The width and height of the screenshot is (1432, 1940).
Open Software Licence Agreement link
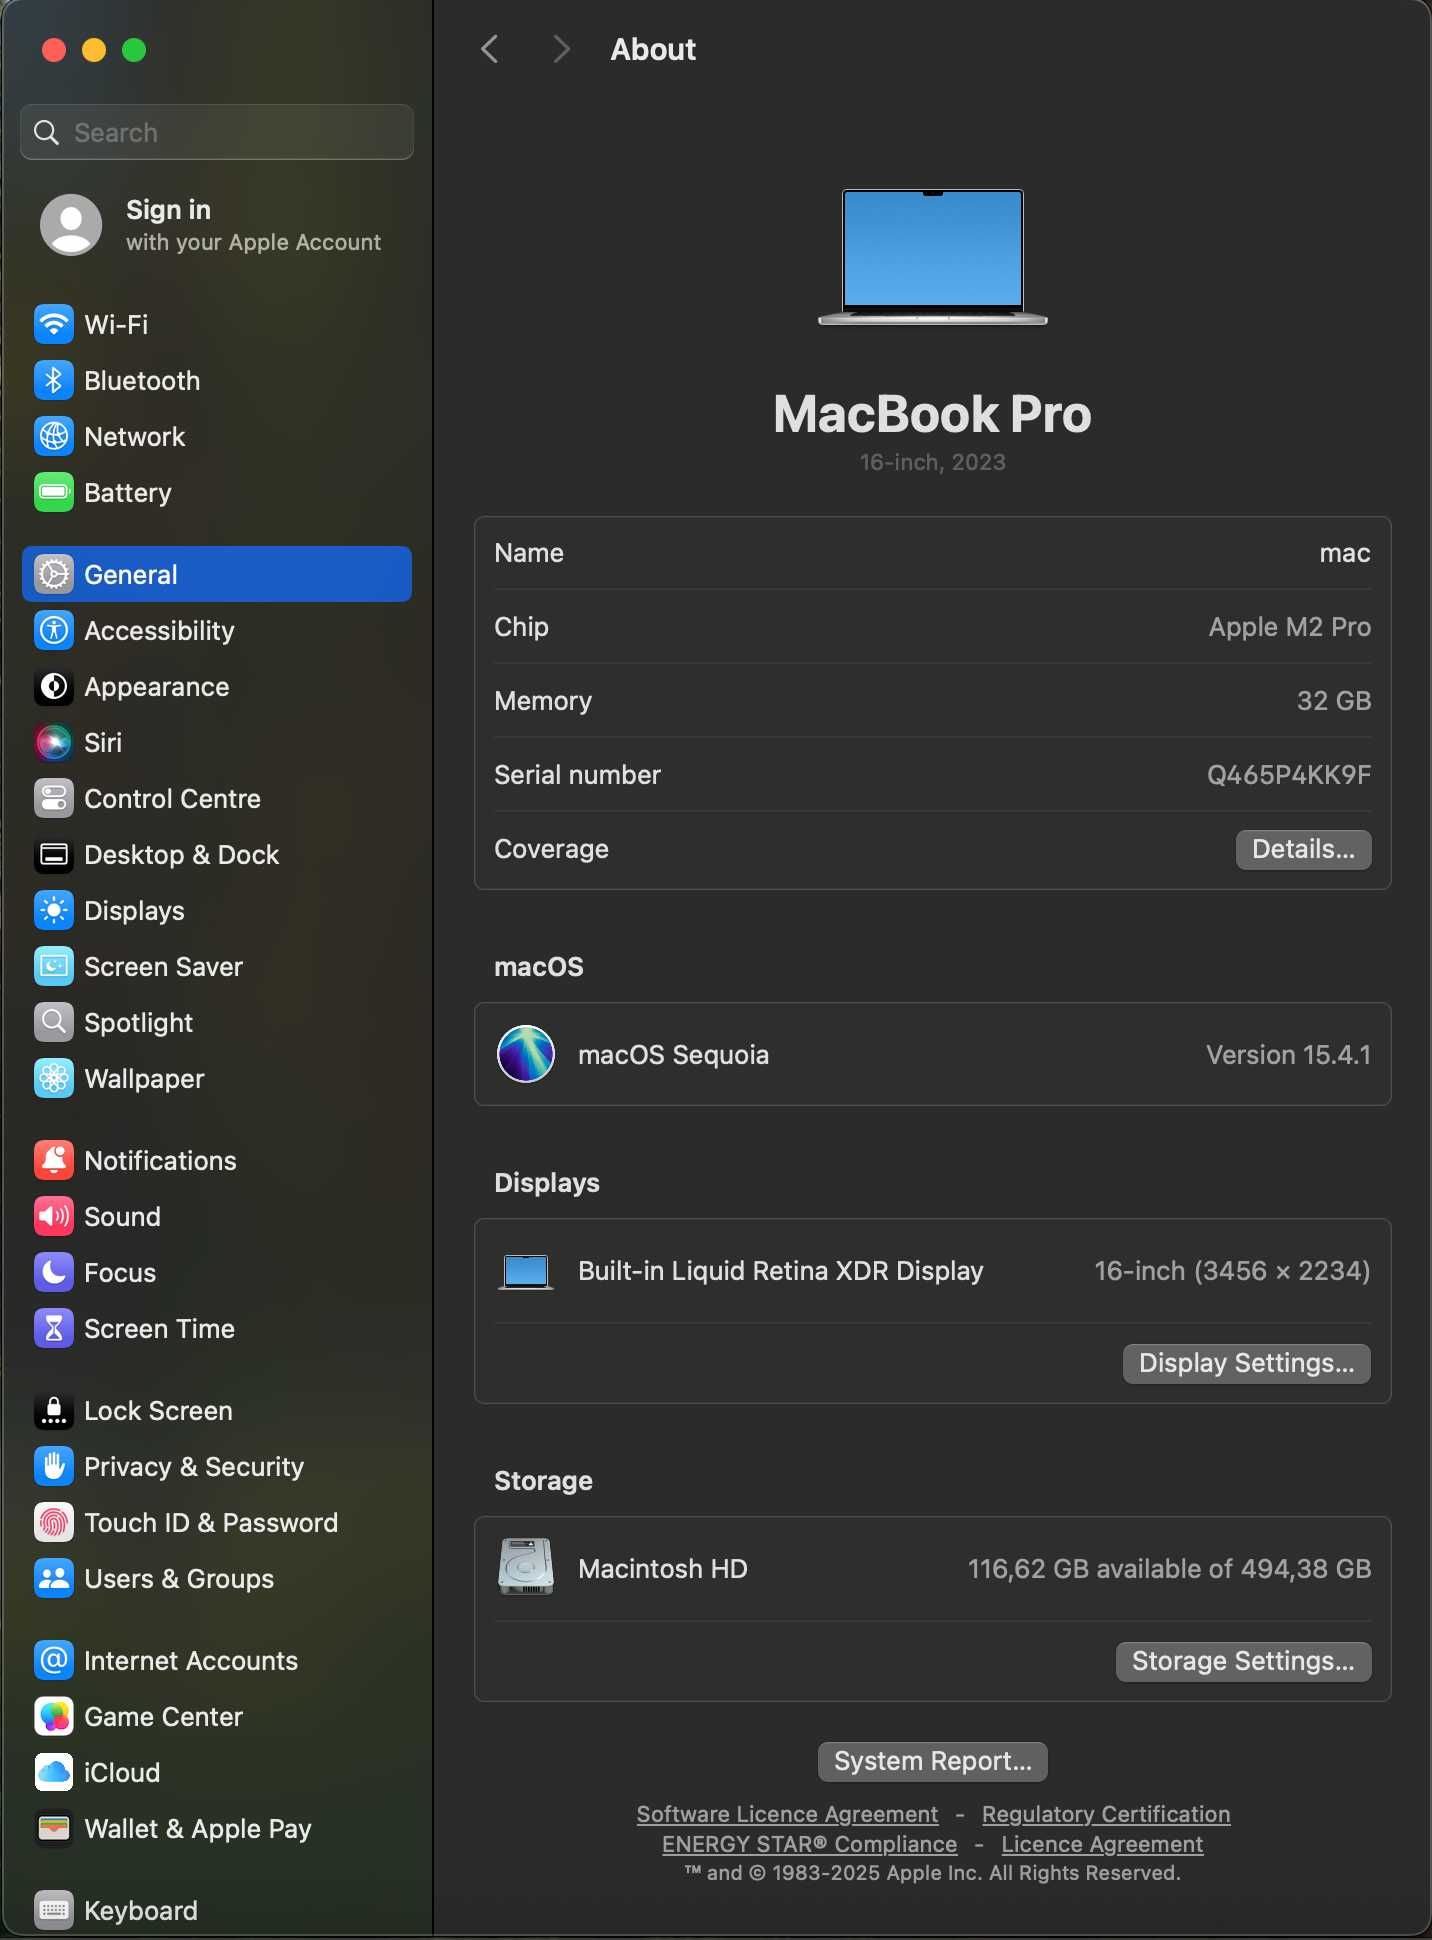[x=787, y=1814]
